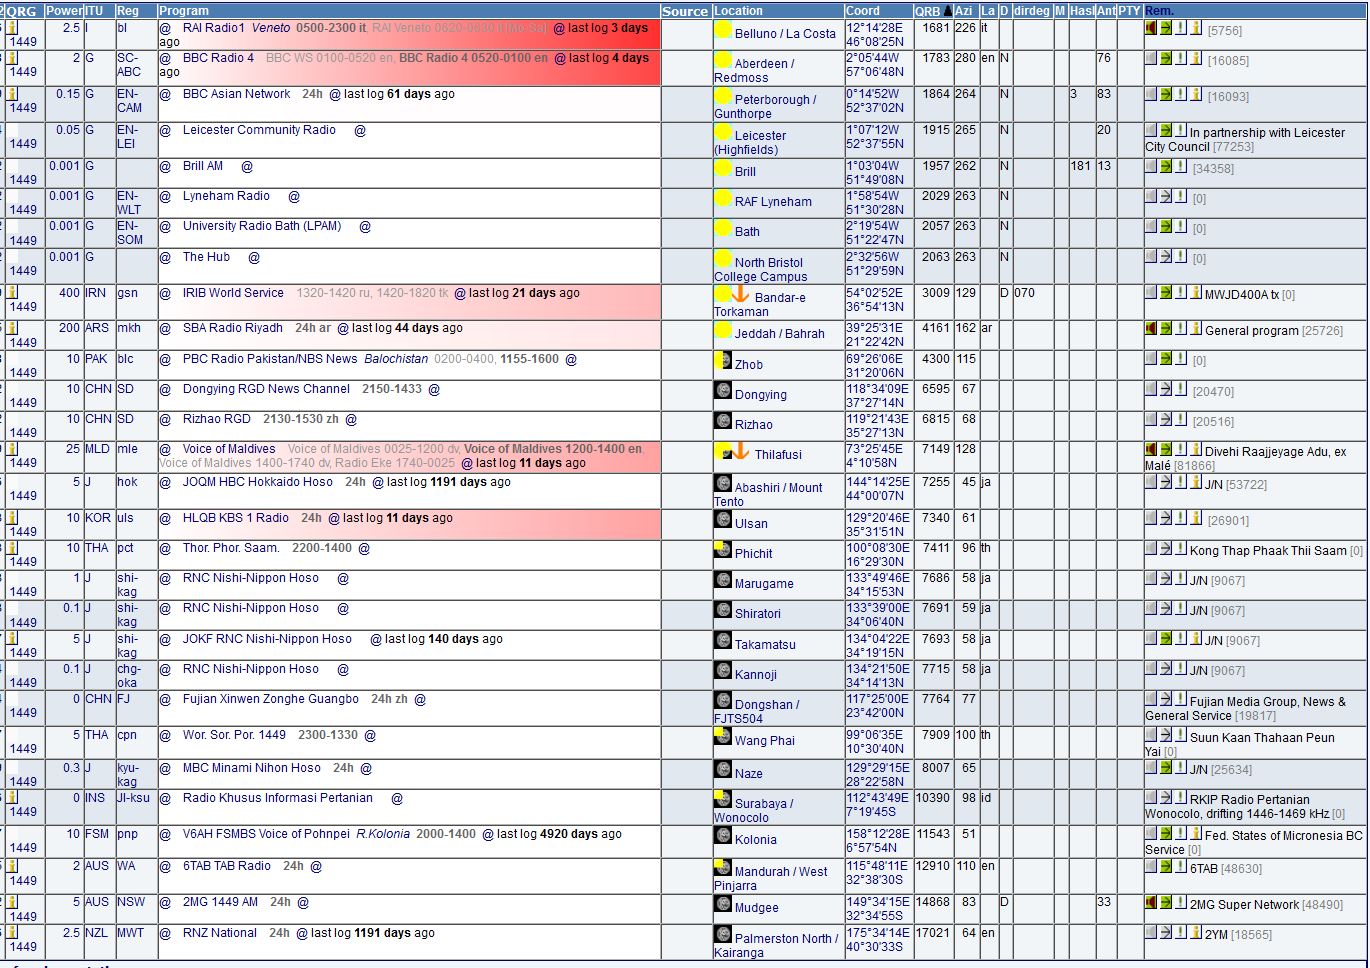The image size is (1370, 968).
Task: Click the grey arrow icon in Lyneham Radio row
Action: (x=1166, y=196)
